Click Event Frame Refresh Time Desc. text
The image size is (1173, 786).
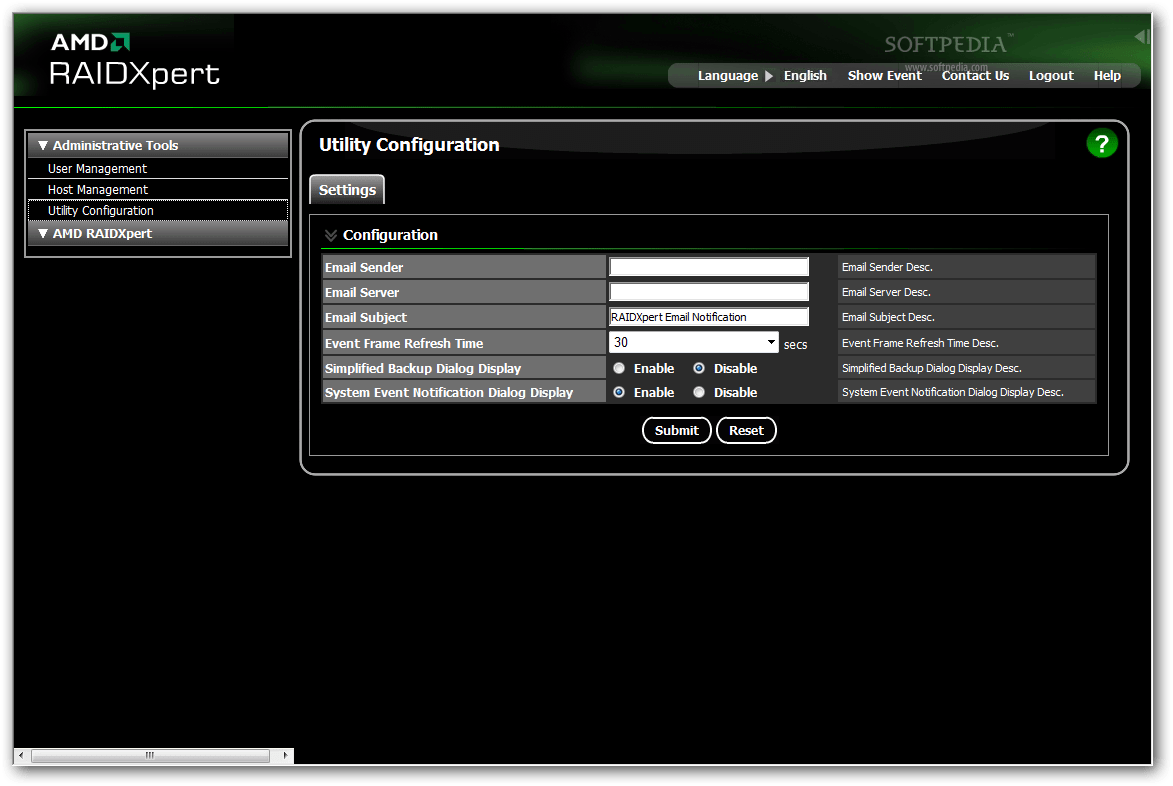pyautogui.click(x=920, y=343)
